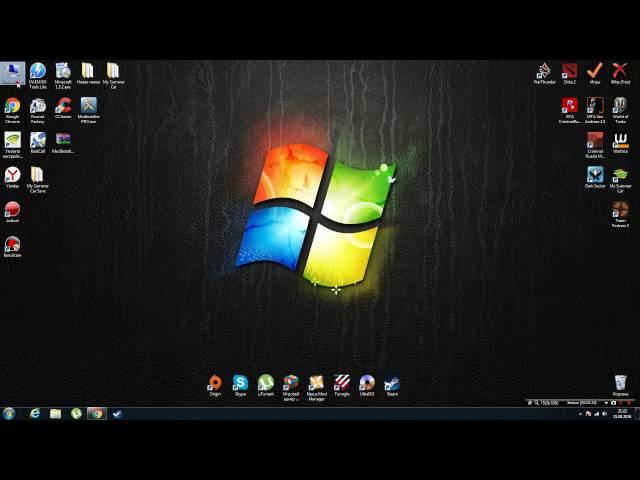Open Format Factory shortcut
Screen dimensions: 640x480
pyautogui.click(x=38, y=110)
